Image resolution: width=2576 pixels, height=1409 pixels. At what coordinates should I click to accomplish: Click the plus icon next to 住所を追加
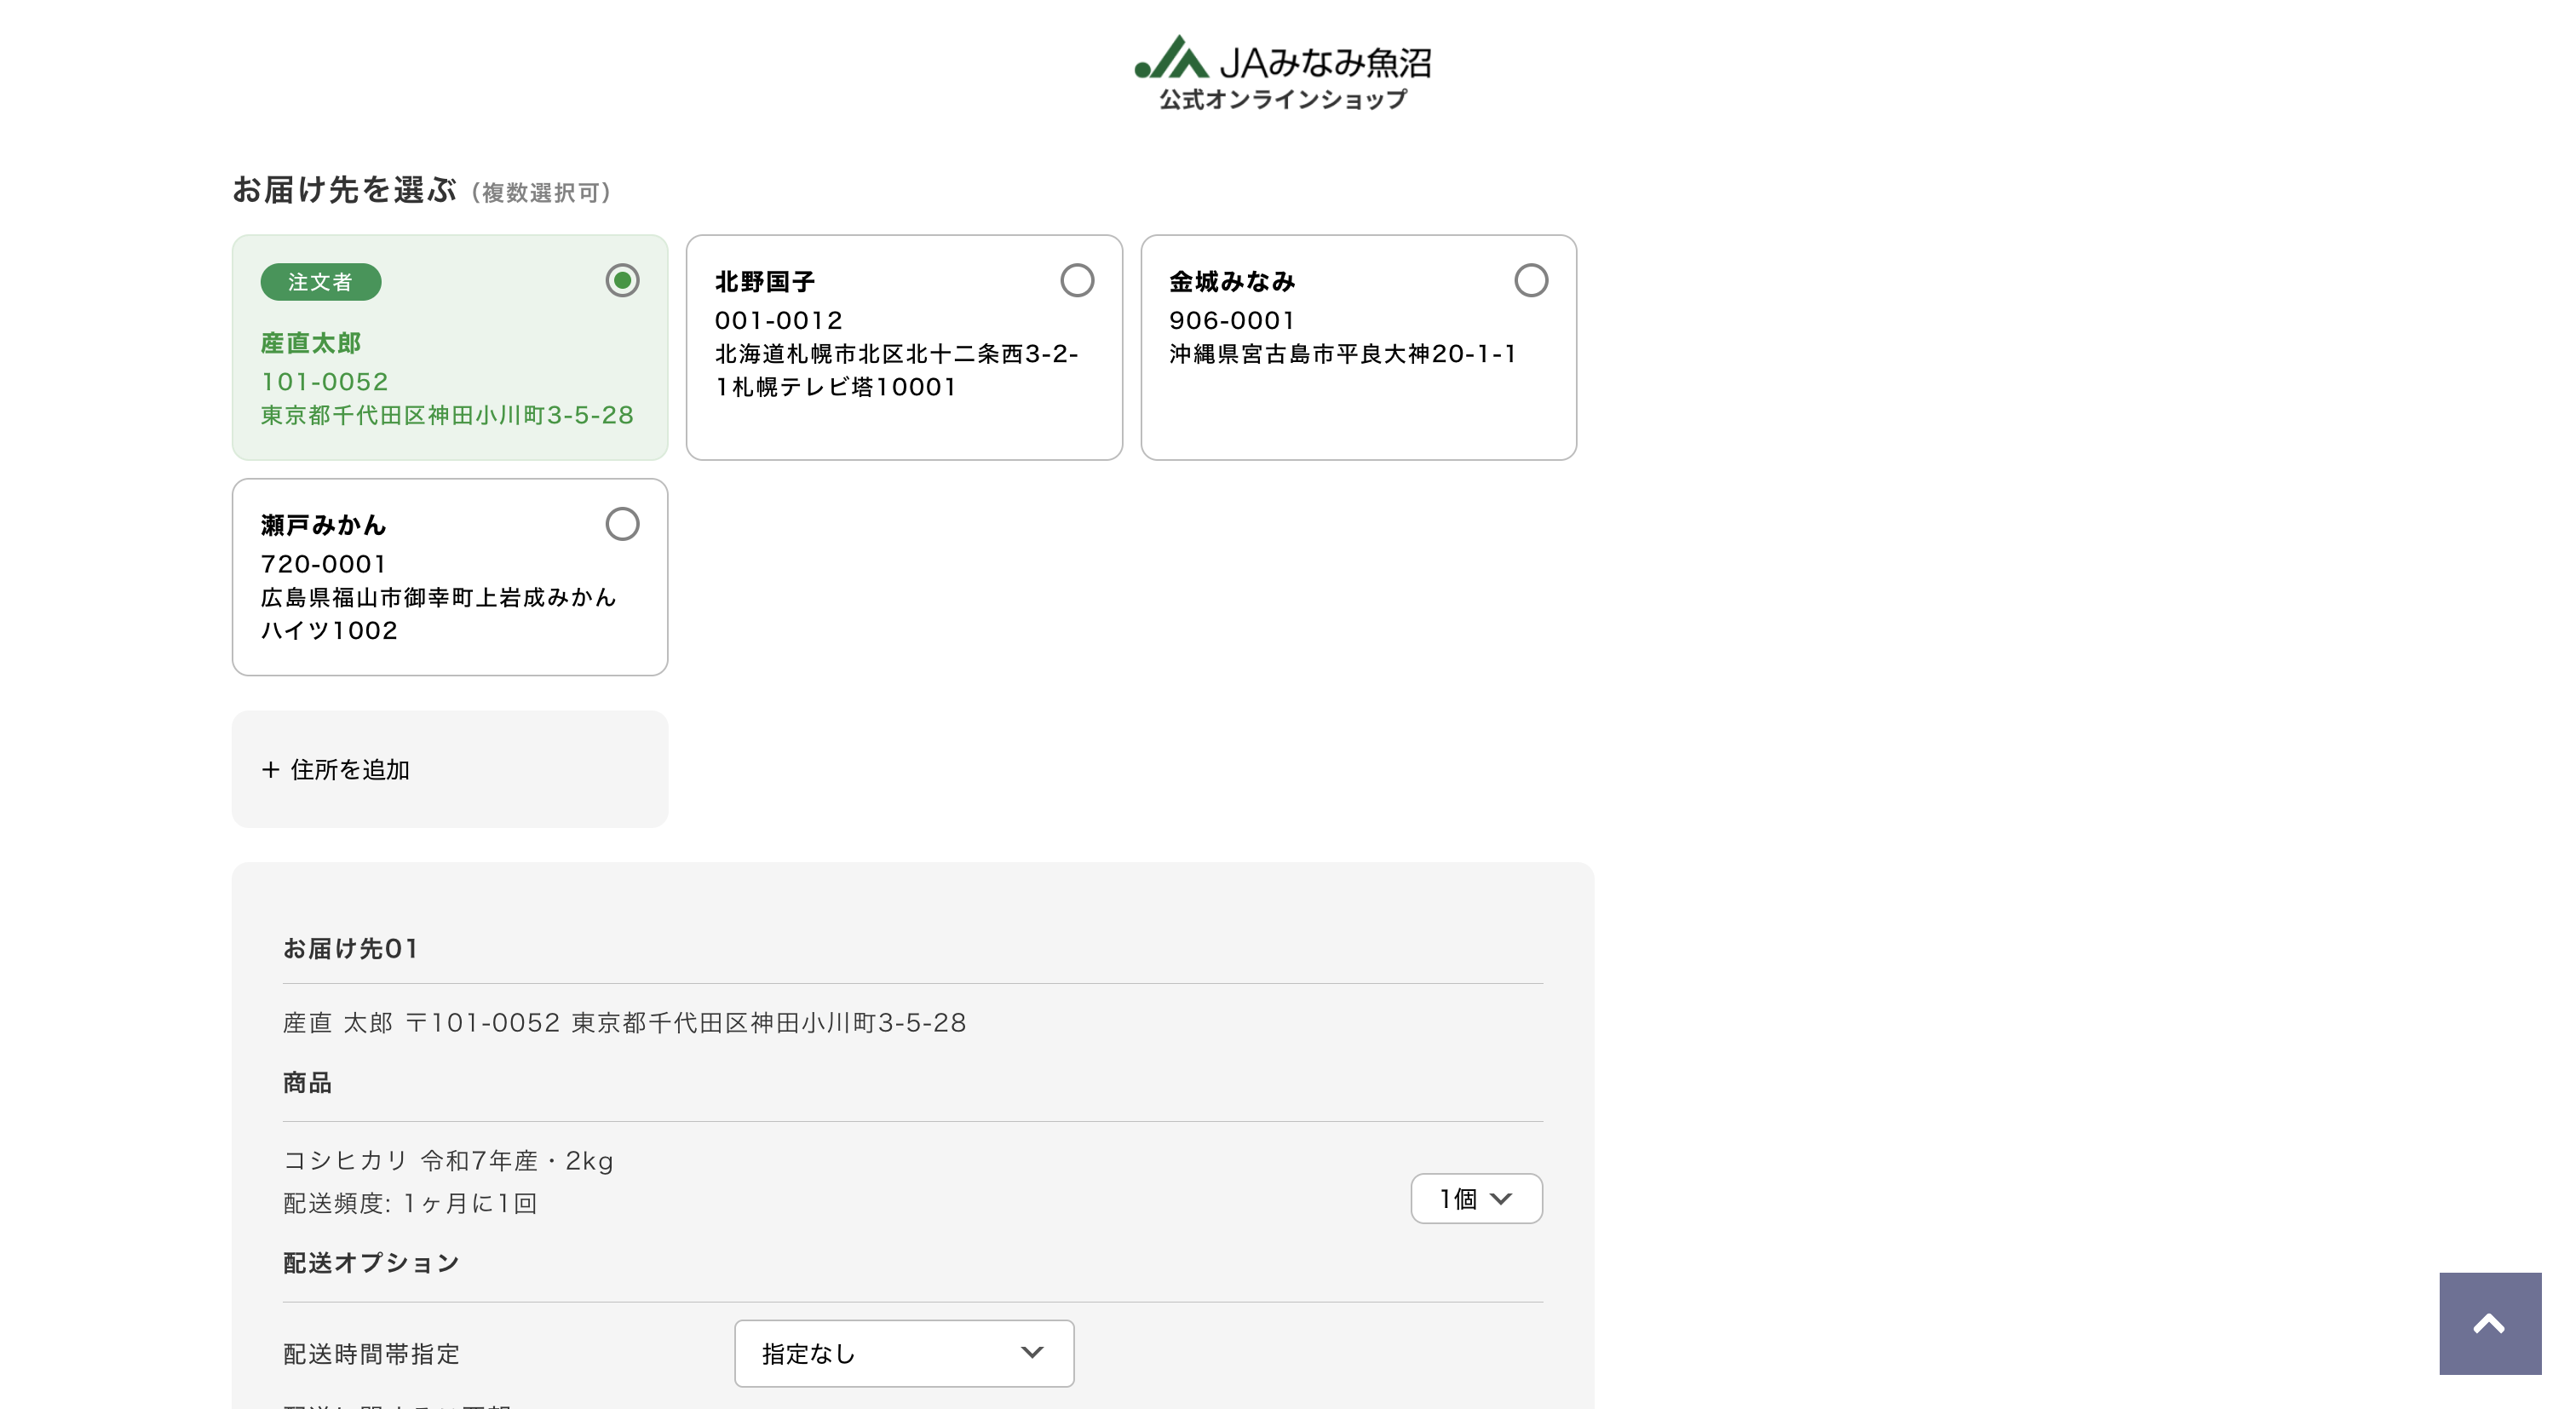[x=271, y=770]
